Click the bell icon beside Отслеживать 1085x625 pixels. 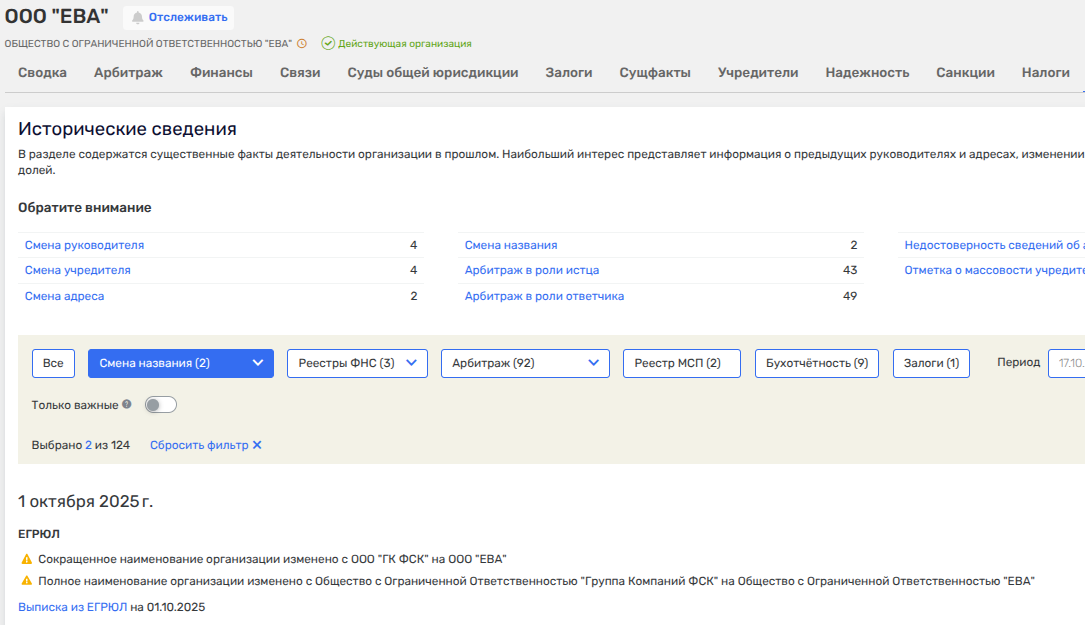(138, 18)
